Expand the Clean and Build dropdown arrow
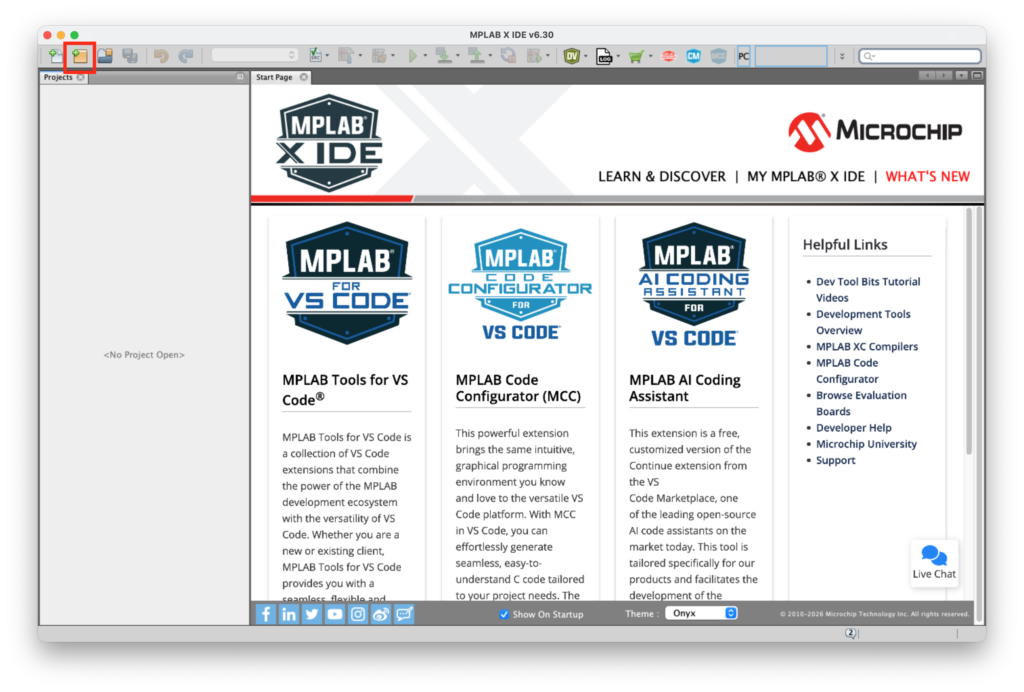The image size is (1024, 692). 392,56
